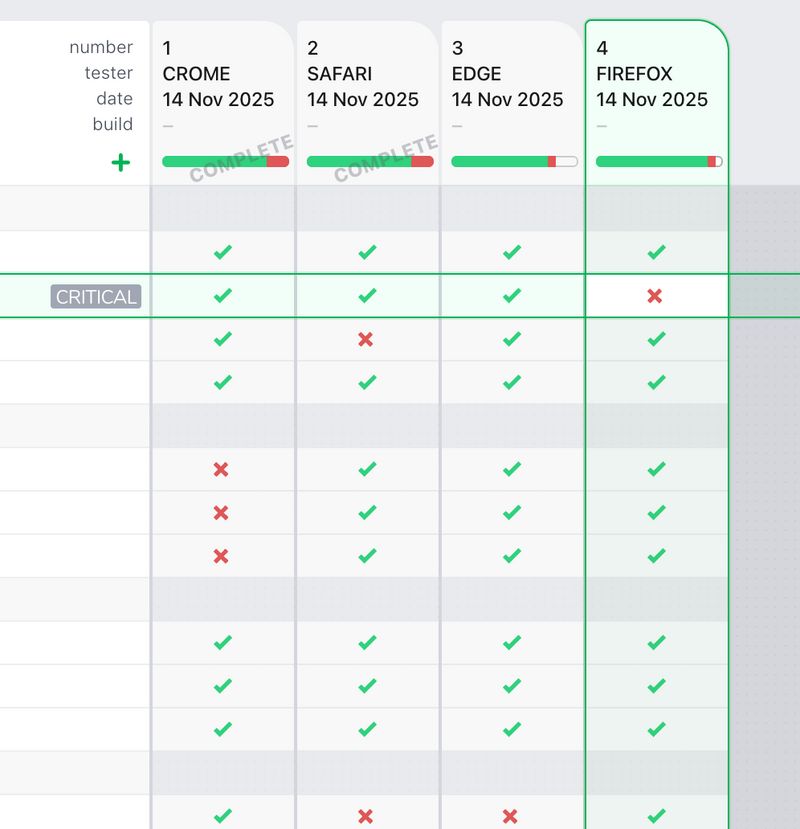Viewport: 800px width, 829px height.
Task: Click the date 14 Nov 2025 under SAFARI
Action: (x=363, y=99)
